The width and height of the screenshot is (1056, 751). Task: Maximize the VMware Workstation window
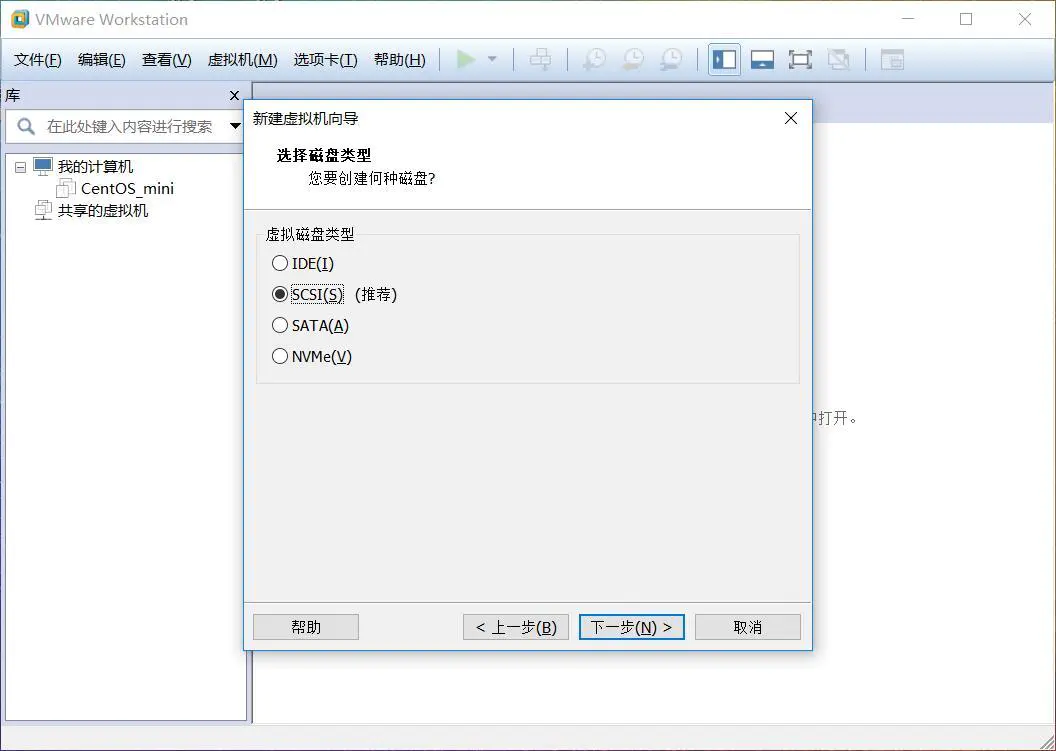coord(966,19)
